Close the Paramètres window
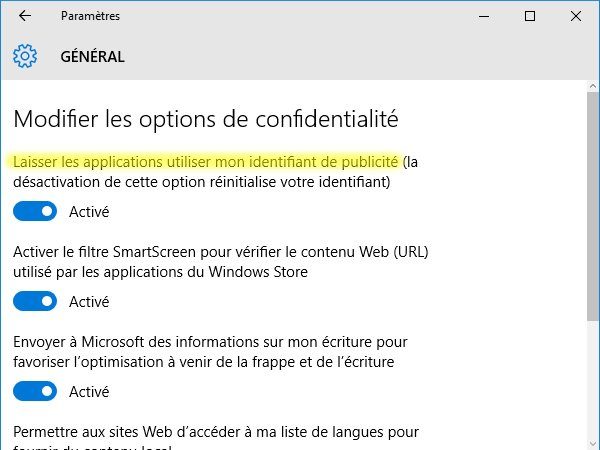The image size is (600, 450). [x=576, y=16]
